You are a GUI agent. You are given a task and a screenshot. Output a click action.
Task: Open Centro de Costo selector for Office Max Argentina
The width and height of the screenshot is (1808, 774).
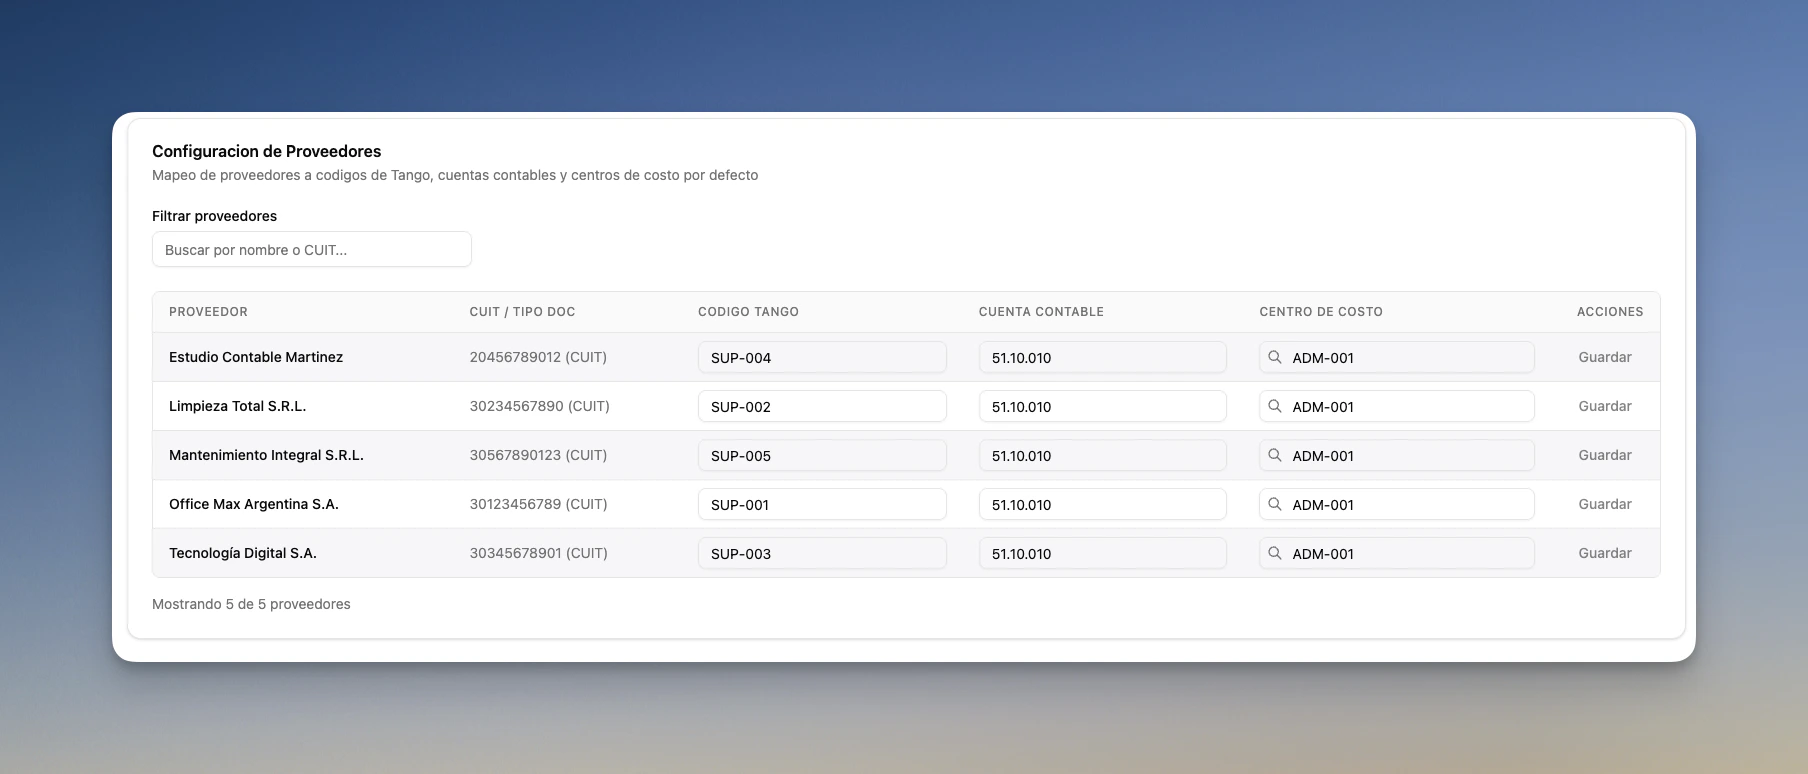point(1397,504)
